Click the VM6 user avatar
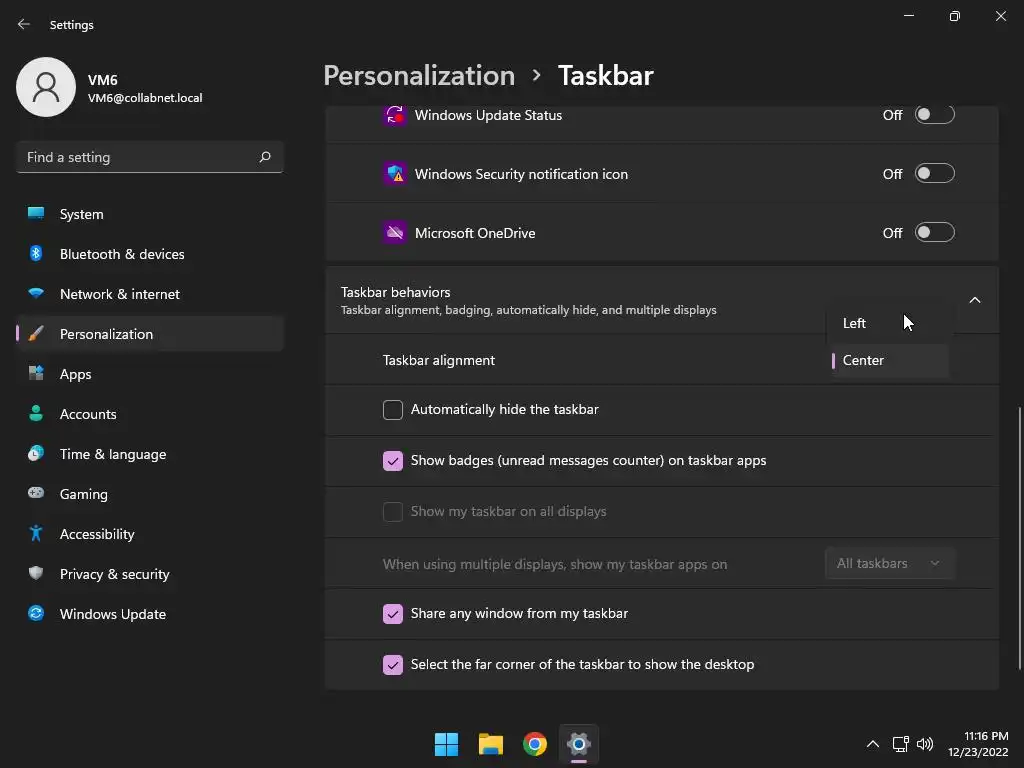Image resolution: width=1024 pixels, height=768 pixels. coord(46,87)
